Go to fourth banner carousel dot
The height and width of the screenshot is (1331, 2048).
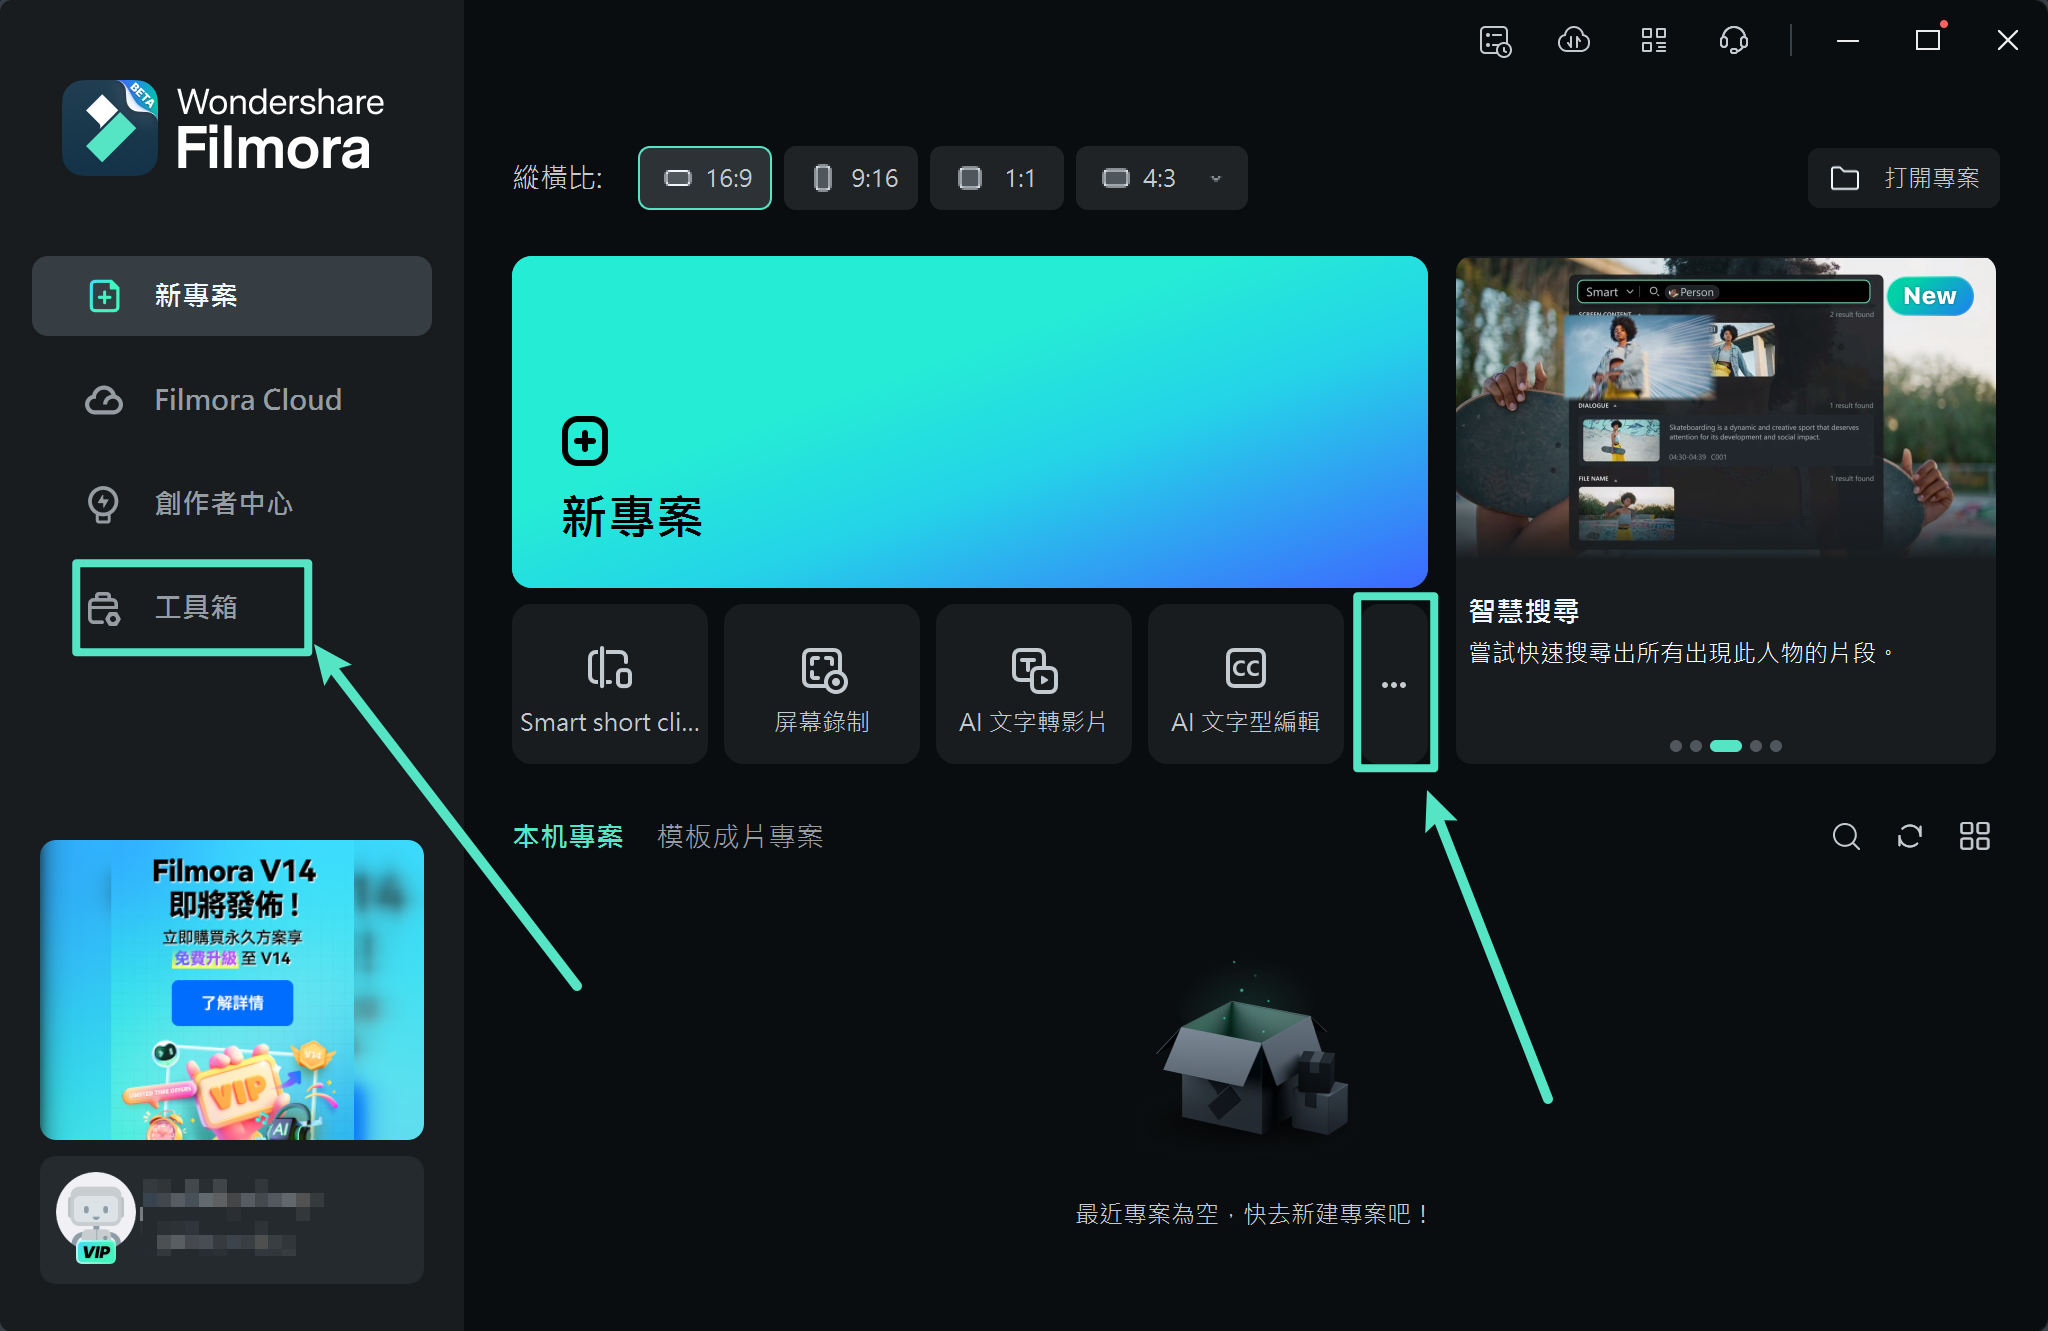[1756, 746]
